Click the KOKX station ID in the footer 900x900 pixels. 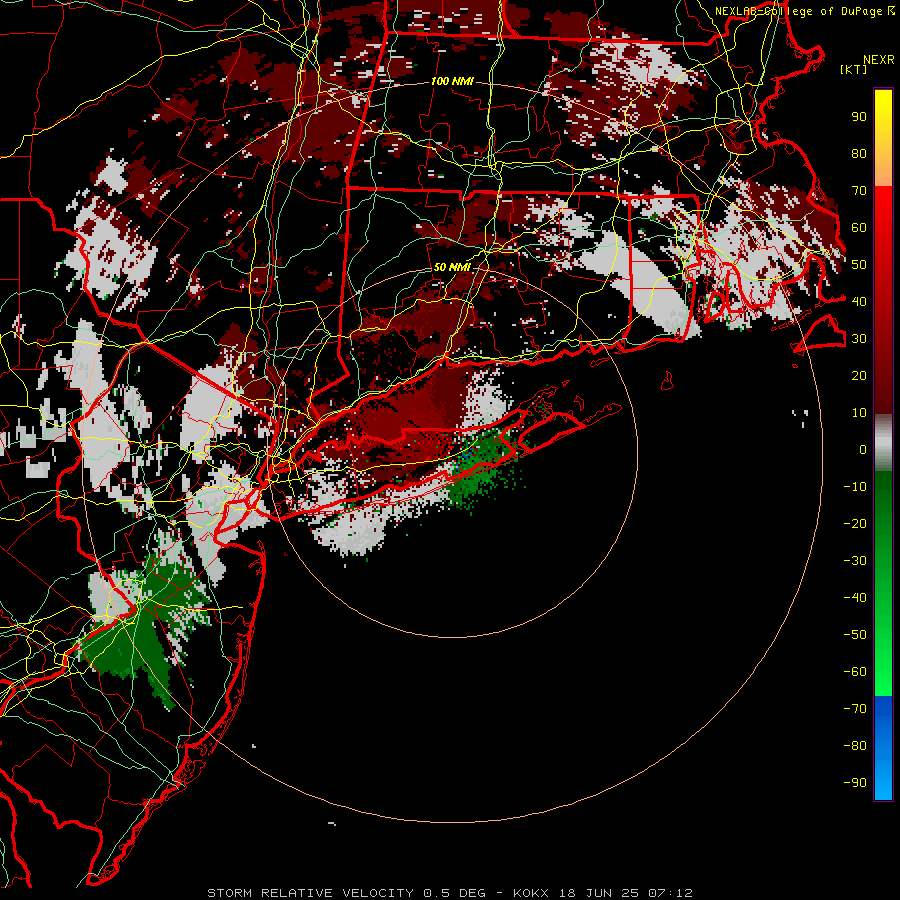pos(530,893)
